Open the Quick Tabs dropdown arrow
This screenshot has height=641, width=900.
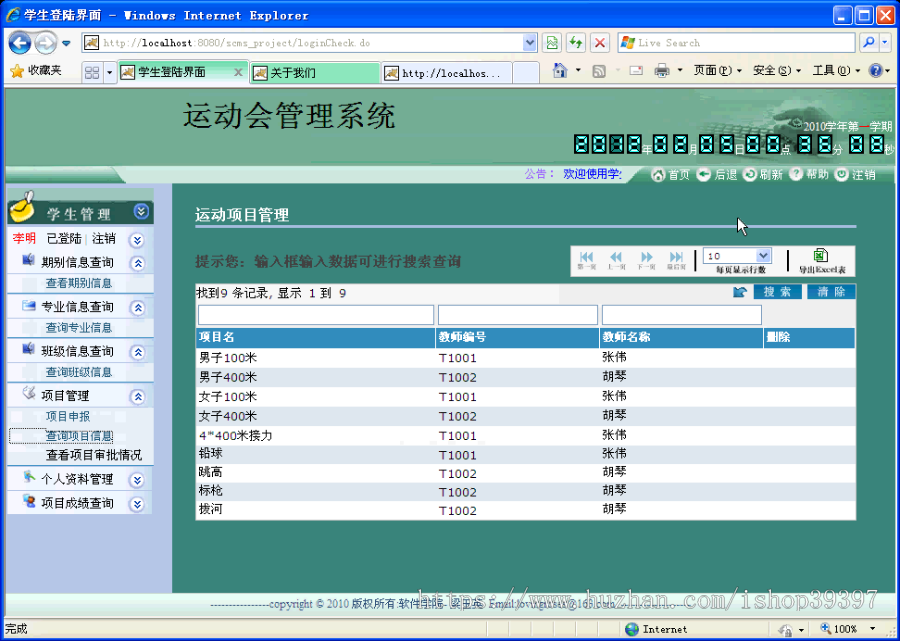click(x=109, y=73)
